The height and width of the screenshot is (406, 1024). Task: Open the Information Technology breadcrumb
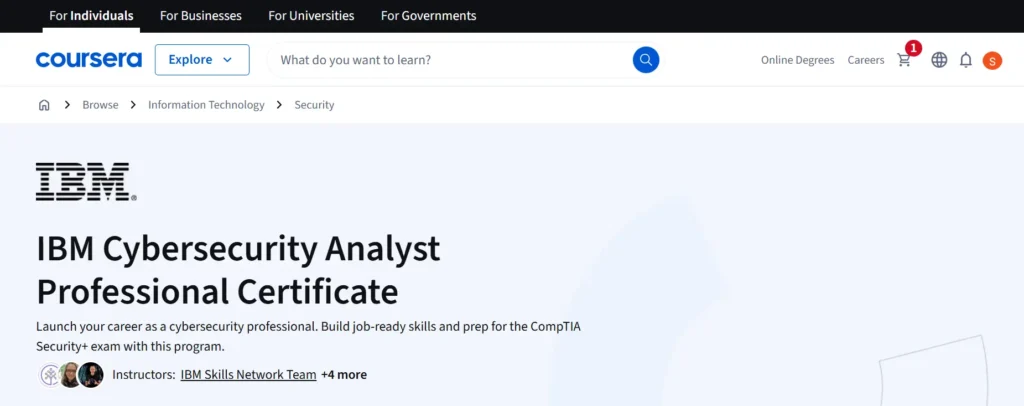coord(206,104)
